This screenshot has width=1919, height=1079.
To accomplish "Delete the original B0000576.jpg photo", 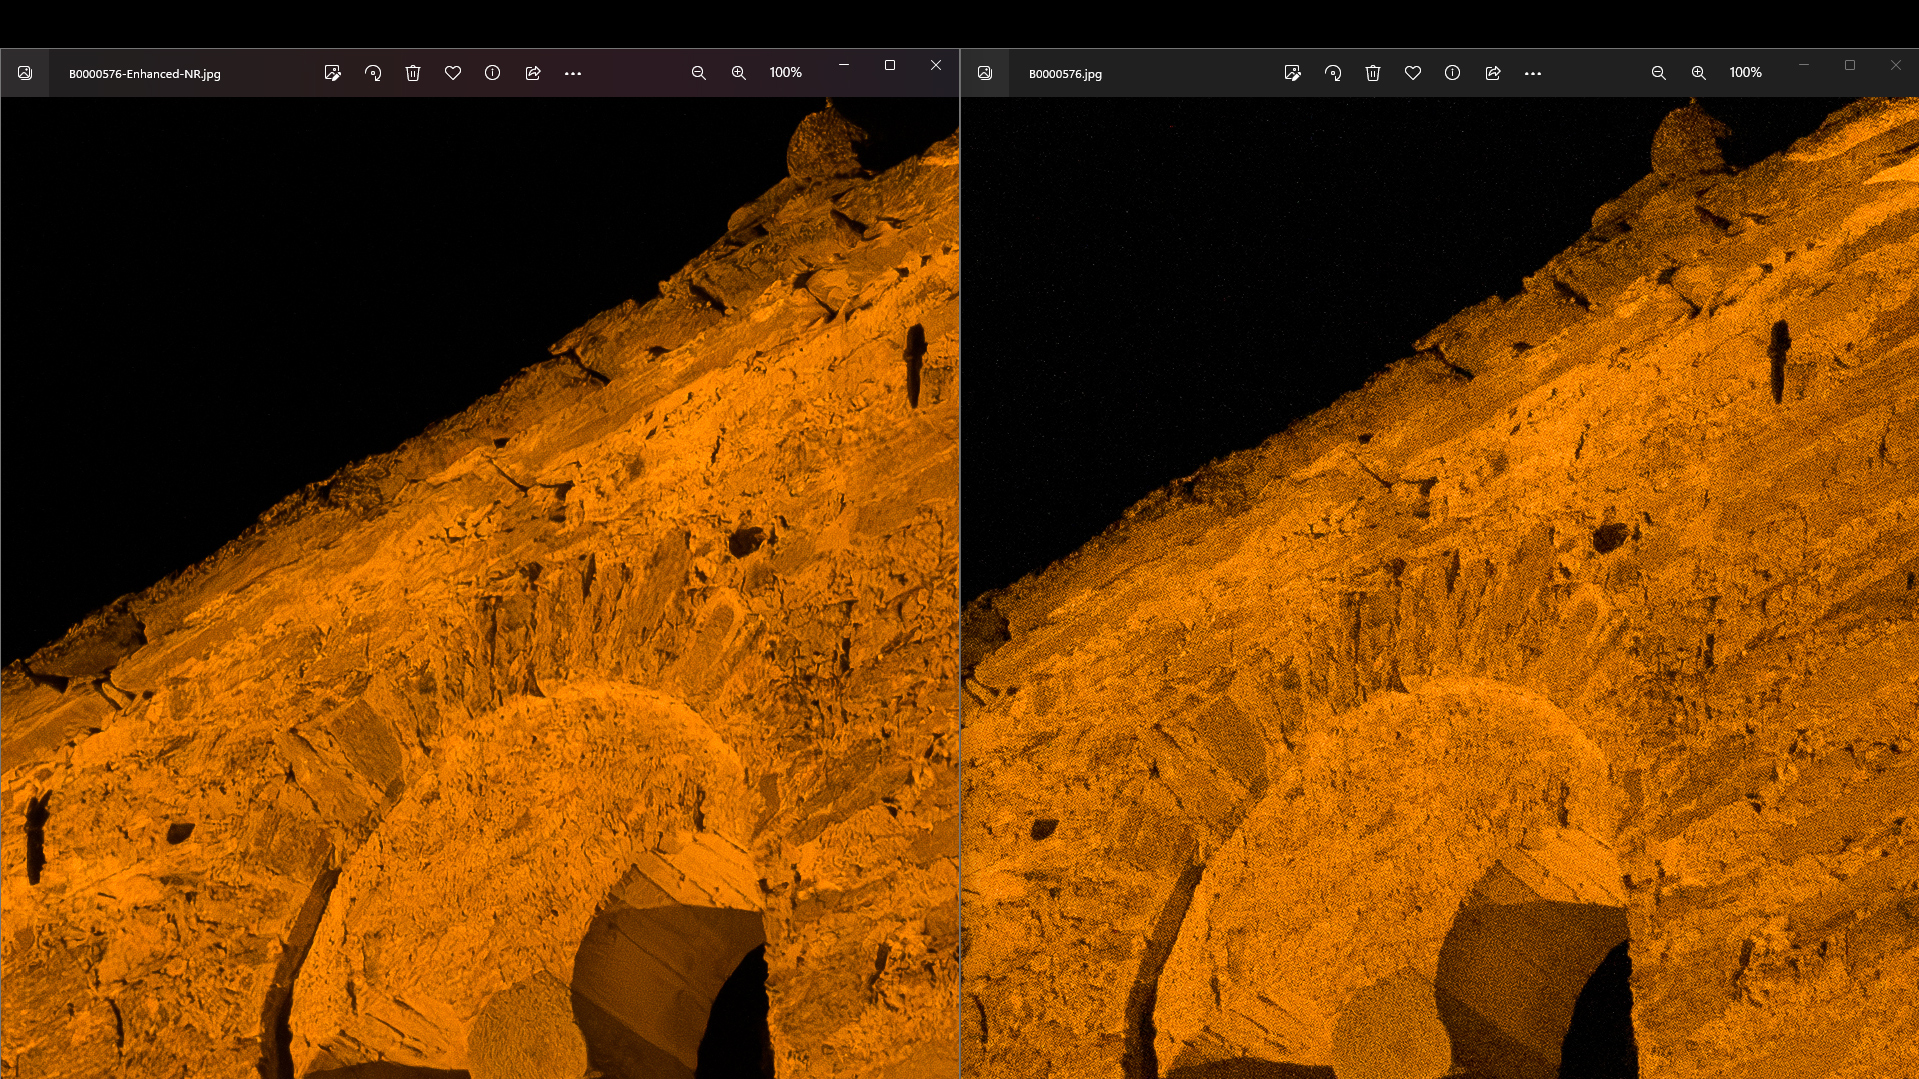I will 1373,73.
